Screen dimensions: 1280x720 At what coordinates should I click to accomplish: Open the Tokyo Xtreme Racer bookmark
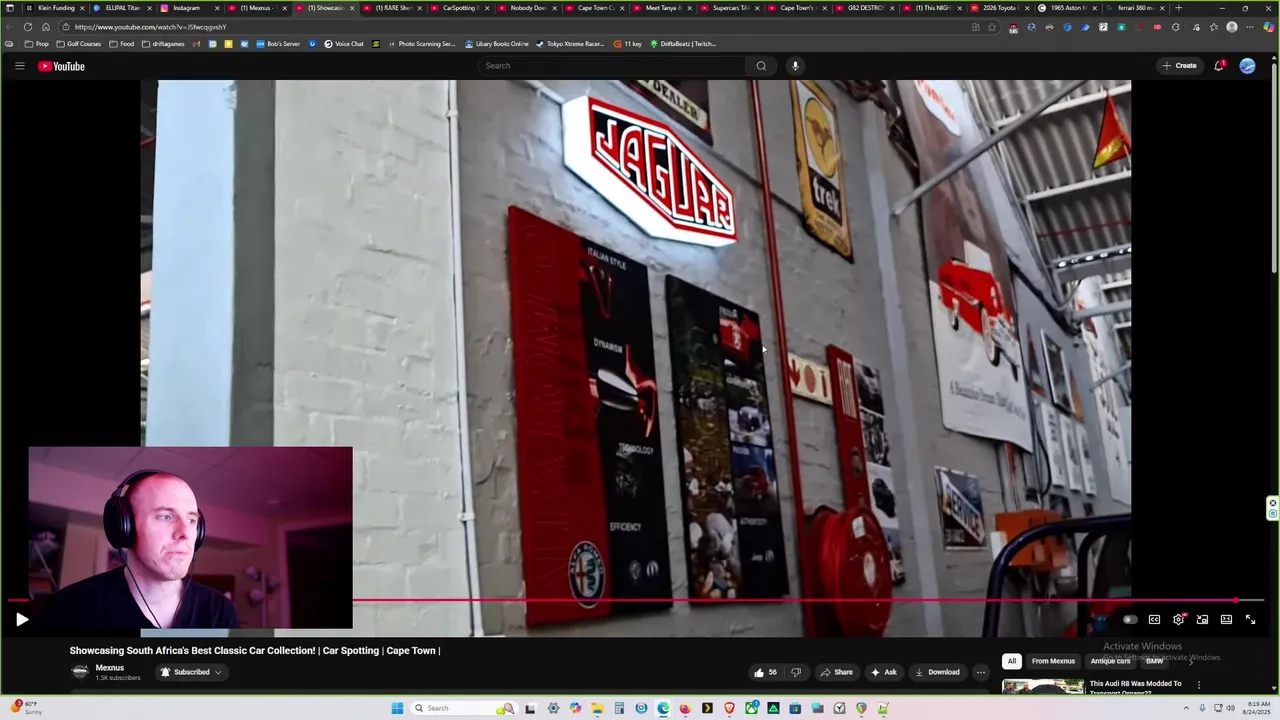click(570, 44)
